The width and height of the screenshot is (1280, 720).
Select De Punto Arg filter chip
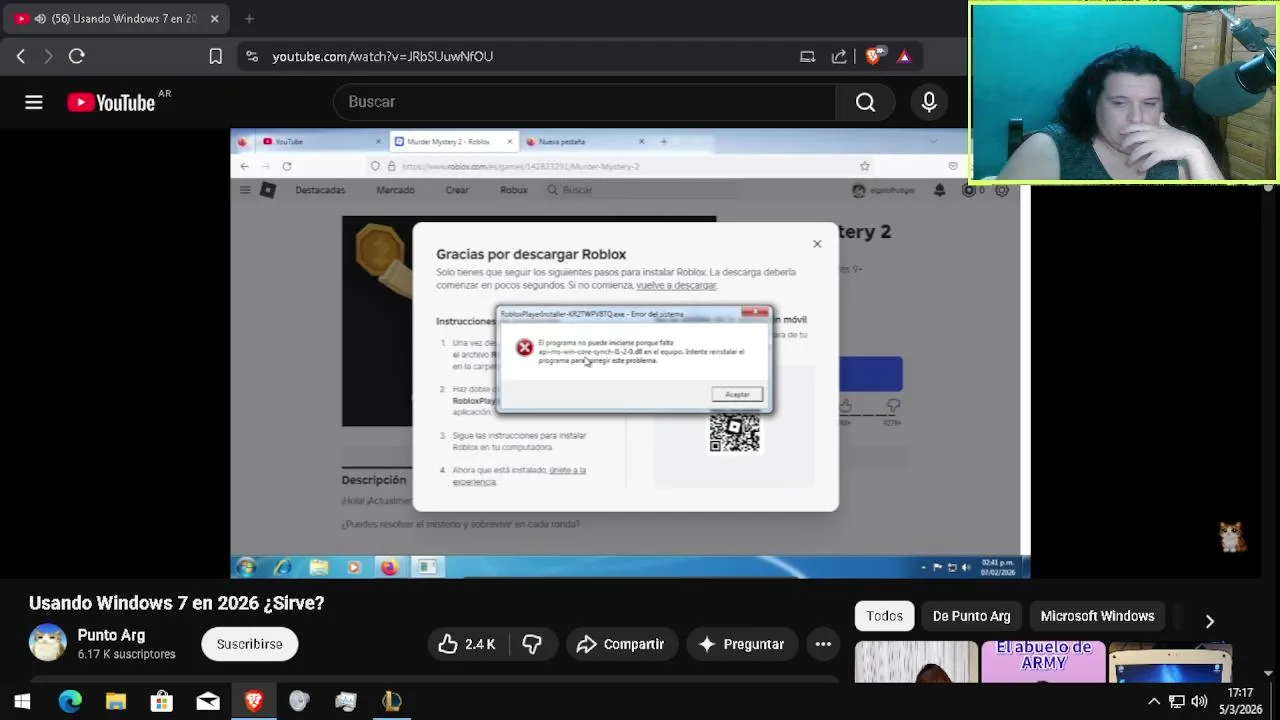click(x=971, y=616)
